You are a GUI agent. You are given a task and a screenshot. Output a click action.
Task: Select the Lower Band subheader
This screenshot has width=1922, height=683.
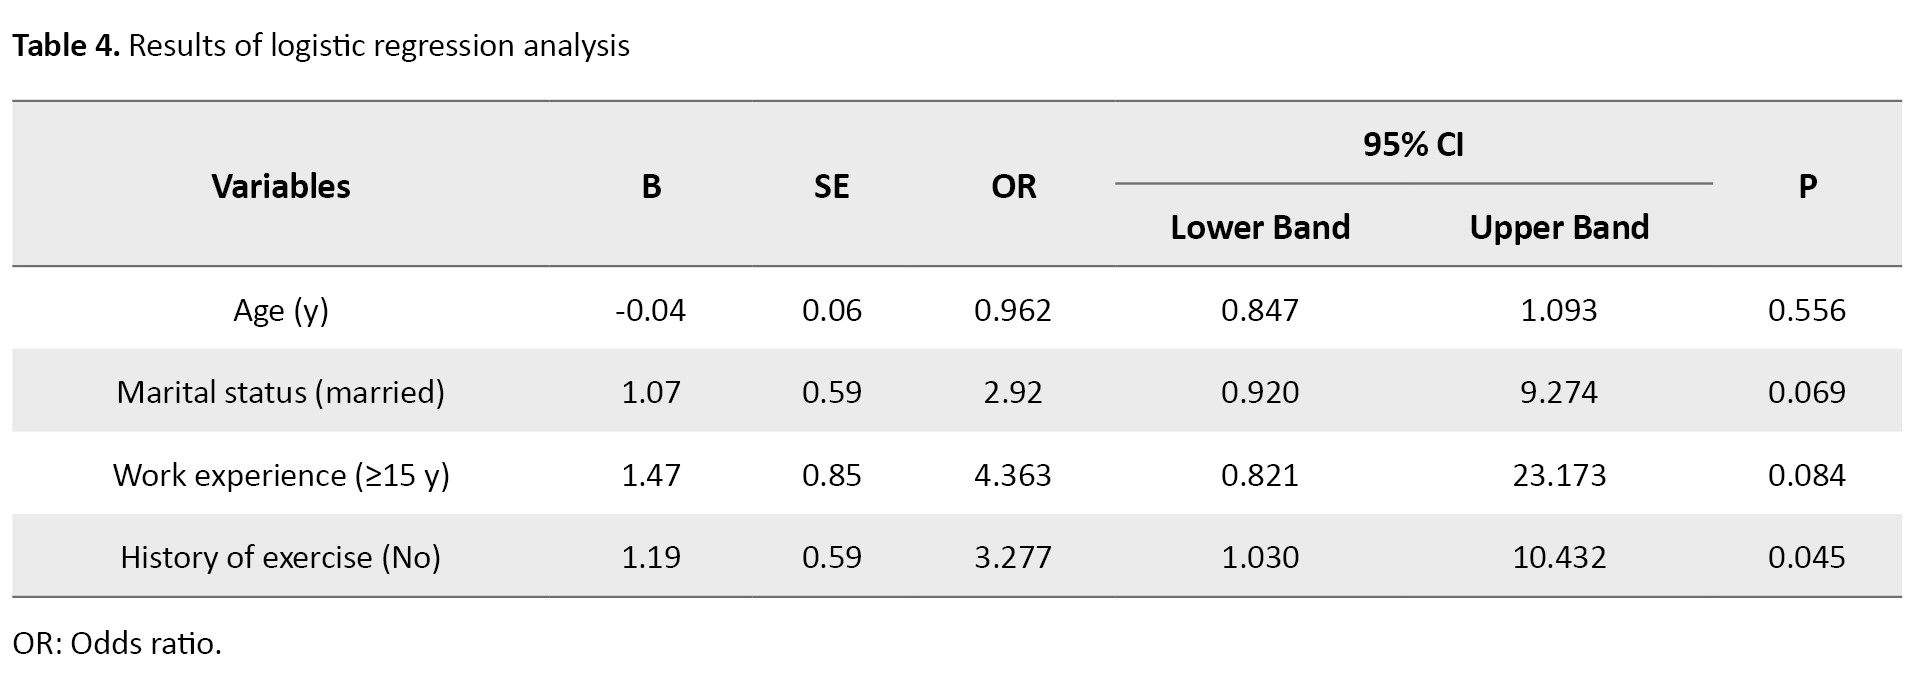click(1260, 227)
